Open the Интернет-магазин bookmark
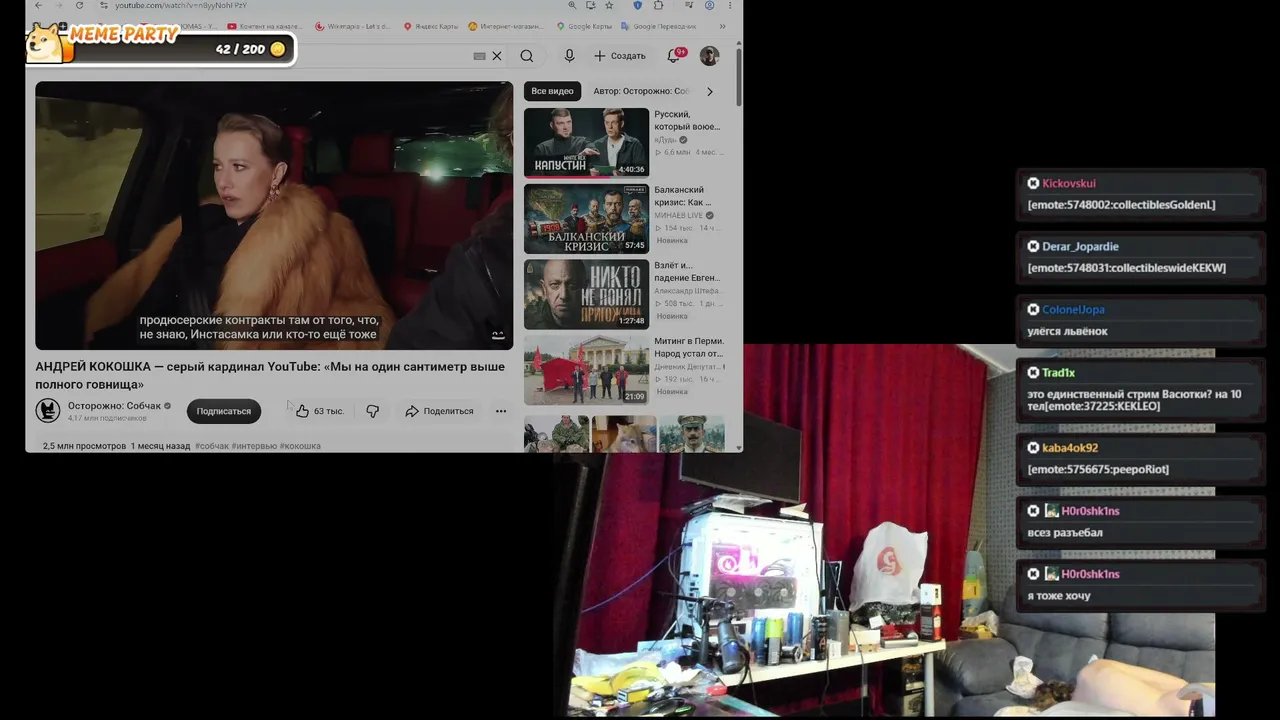Viewport: 1280px width, 720px height. point(506,26)
